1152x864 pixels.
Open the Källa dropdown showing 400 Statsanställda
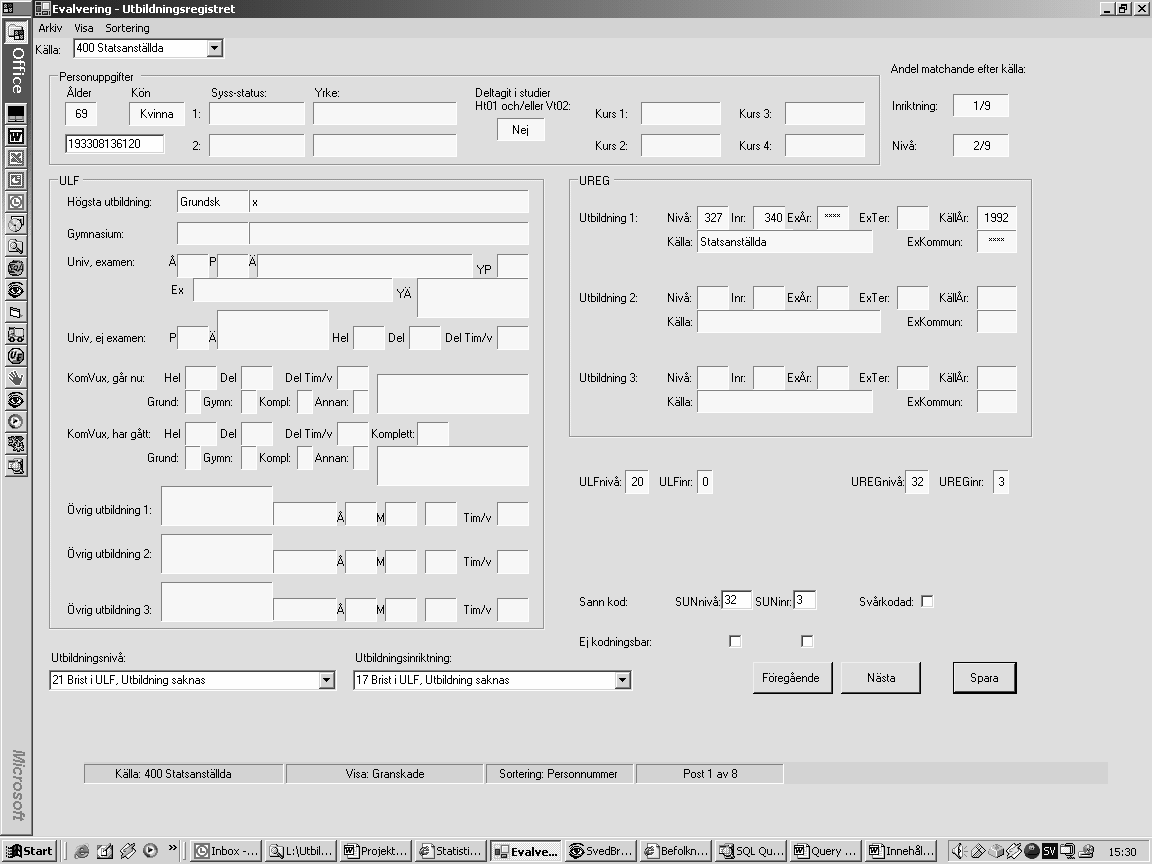pyautogui.click(x=214, y=48)
